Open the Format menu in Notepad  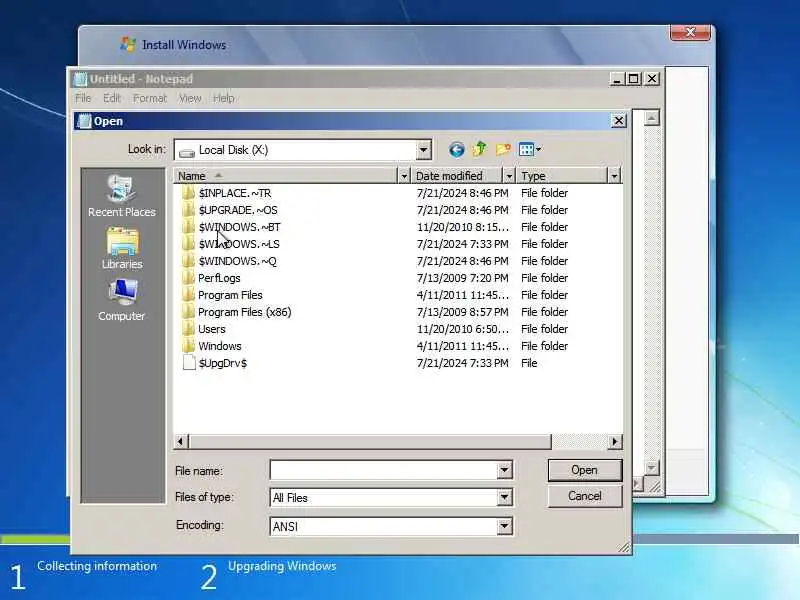coord(149,98)
